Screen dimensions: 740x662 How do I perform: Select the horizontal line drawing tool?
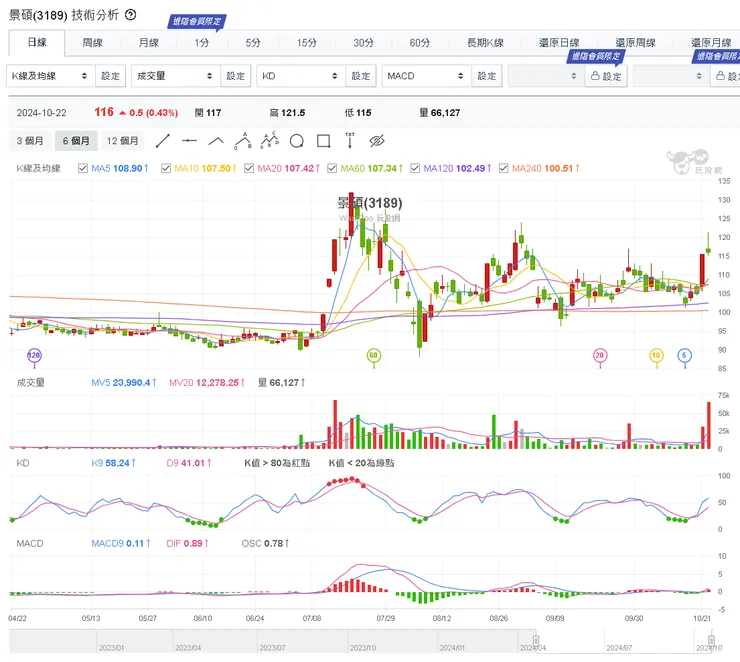click(x=189, y=141)
